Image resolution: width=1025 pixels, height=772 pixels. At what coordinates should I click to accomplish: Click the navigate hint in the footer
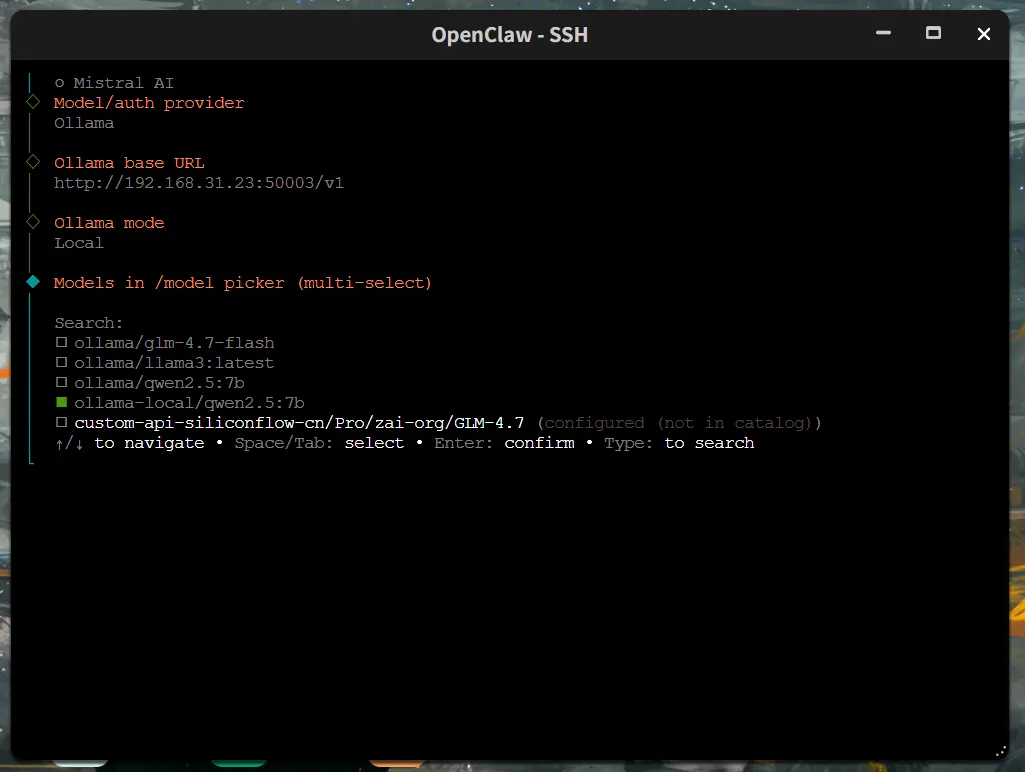point(129,443)
